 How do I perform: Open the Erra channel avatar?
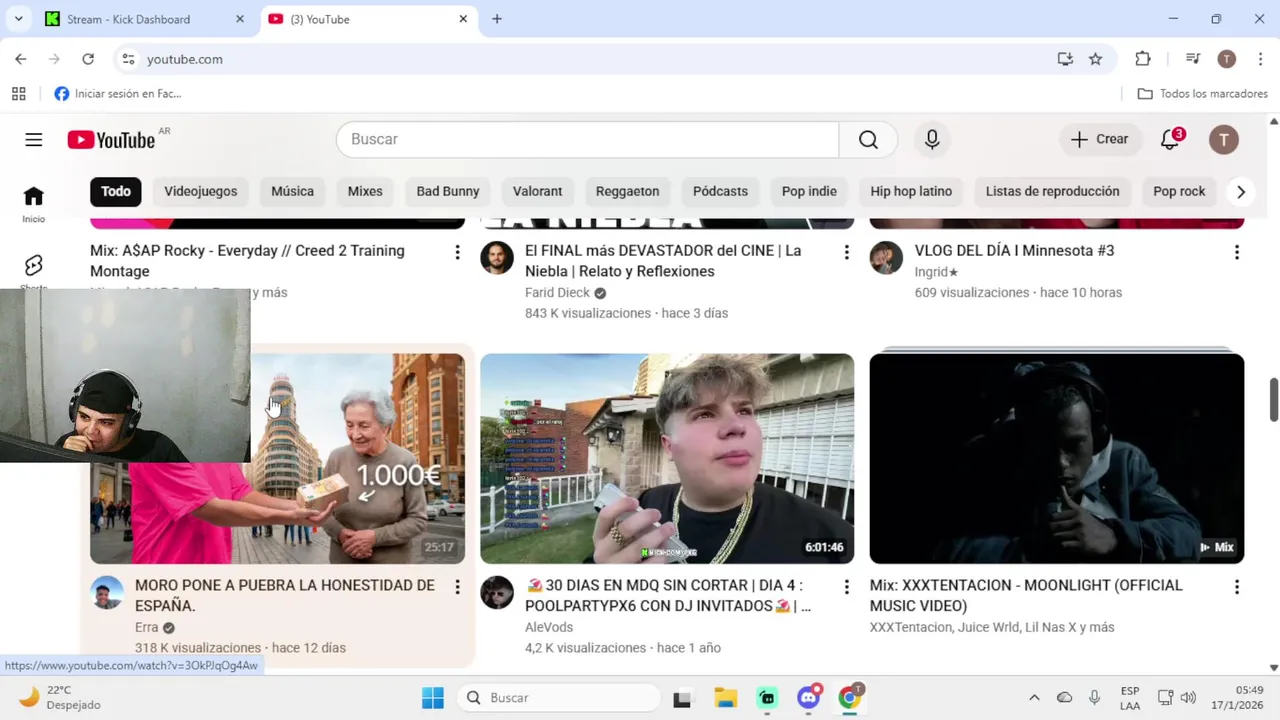[107, 592]
